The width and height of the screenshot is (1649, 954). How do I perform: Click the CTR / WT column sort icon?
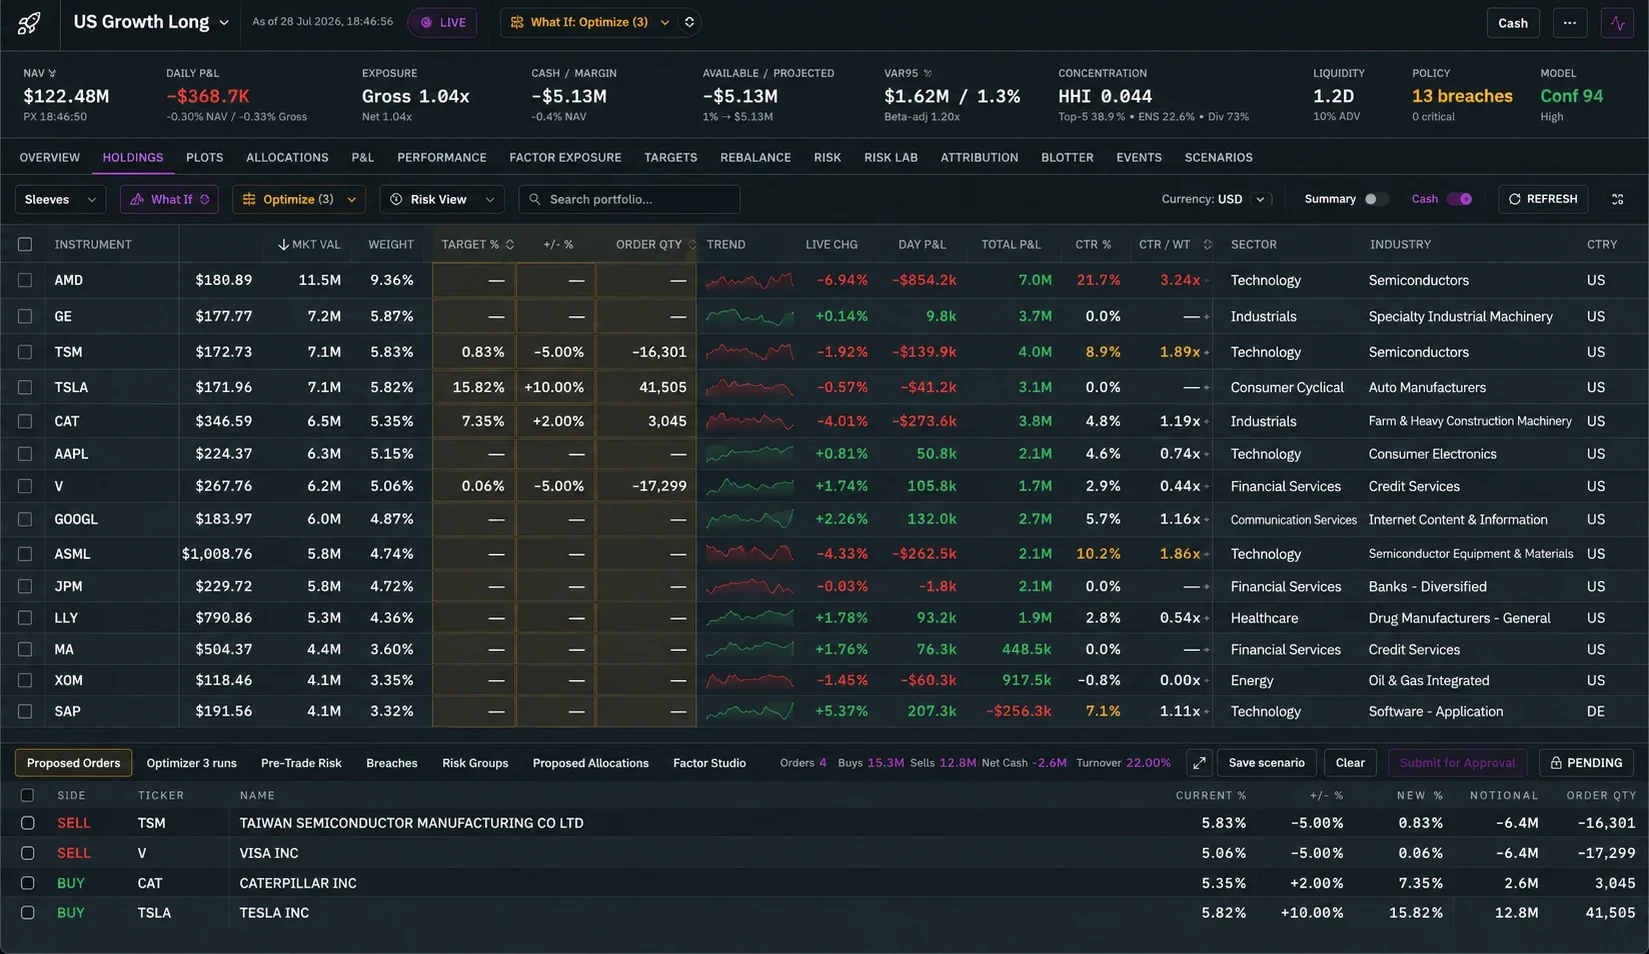click(1207, 245)
